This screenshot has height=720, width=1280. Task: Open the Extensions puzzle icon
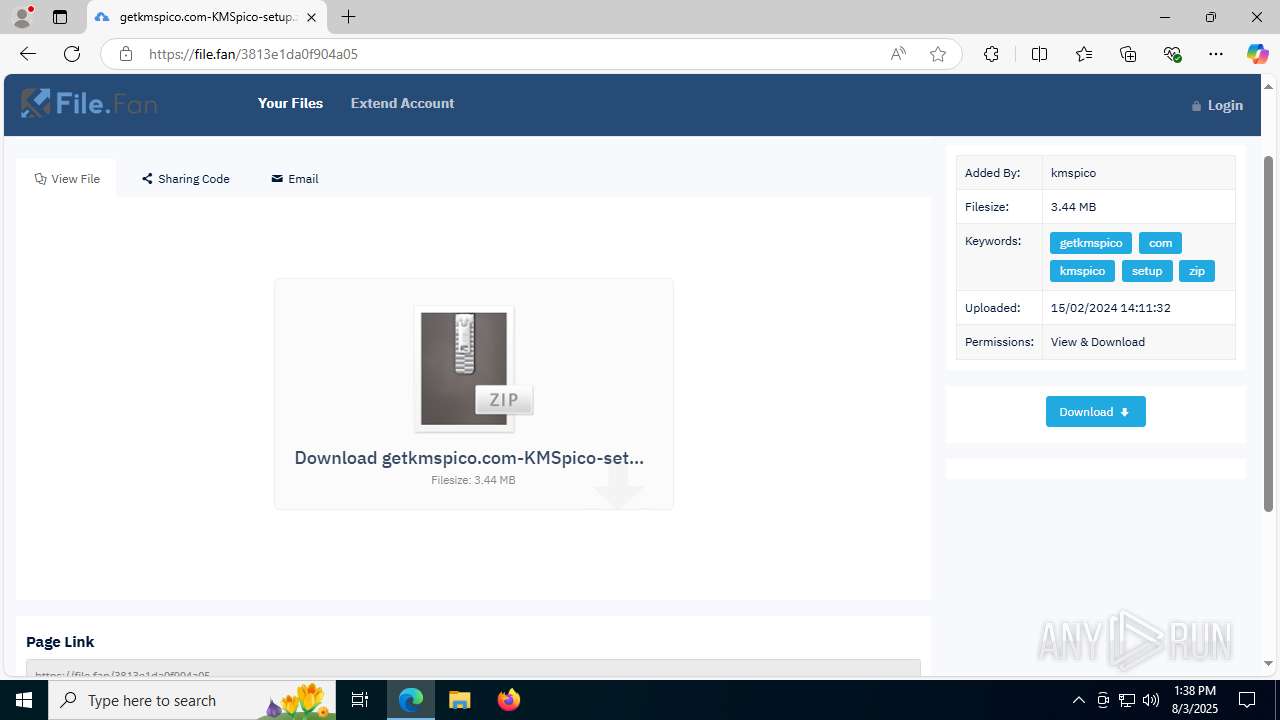click(991, 54)
